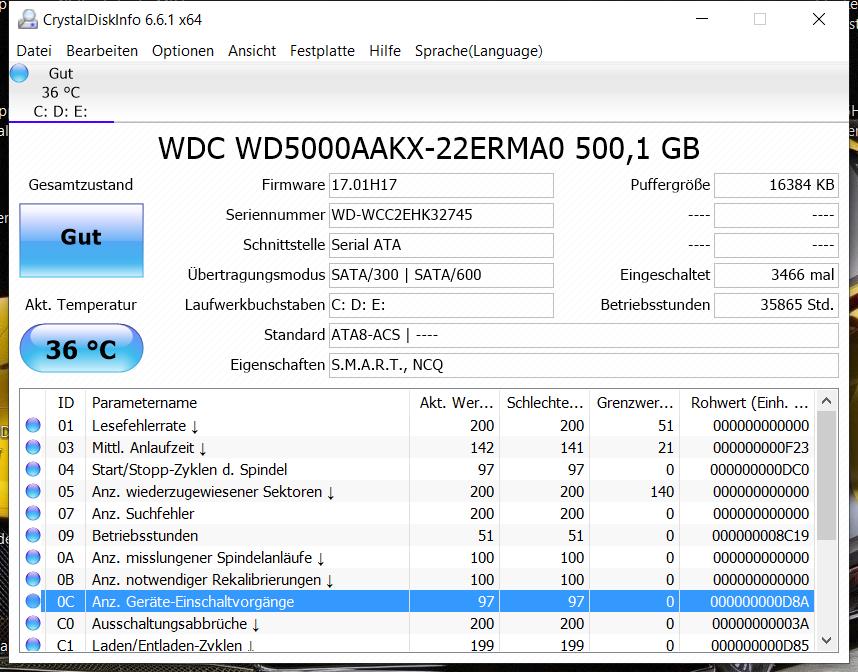Click the Eigenschaften field S.M.A.R.T., NCQ
Screen dimensions: 858x672
pos(584,365)
